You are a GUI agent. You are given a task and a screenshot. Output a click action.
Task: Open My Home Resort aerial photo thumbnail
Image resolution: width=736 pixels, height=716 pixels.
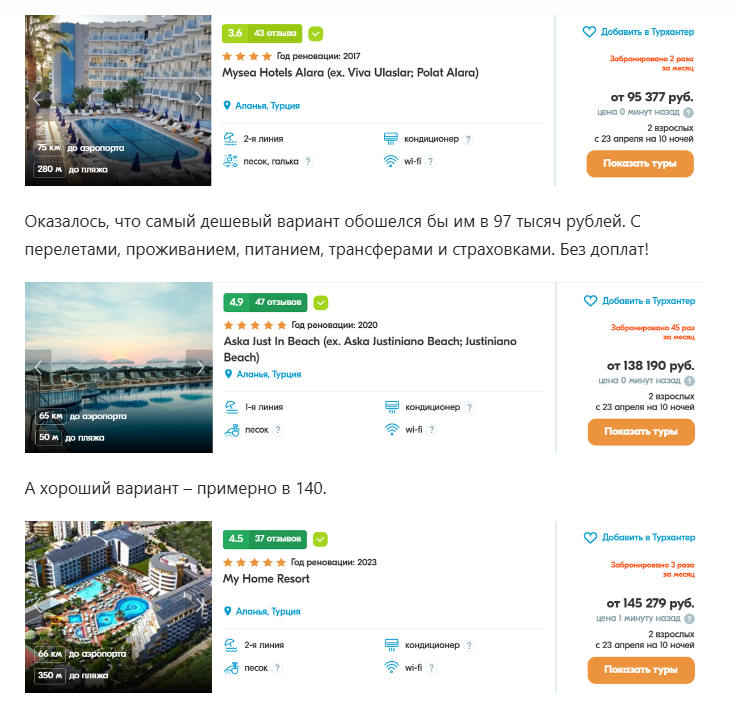pos(118,590)
